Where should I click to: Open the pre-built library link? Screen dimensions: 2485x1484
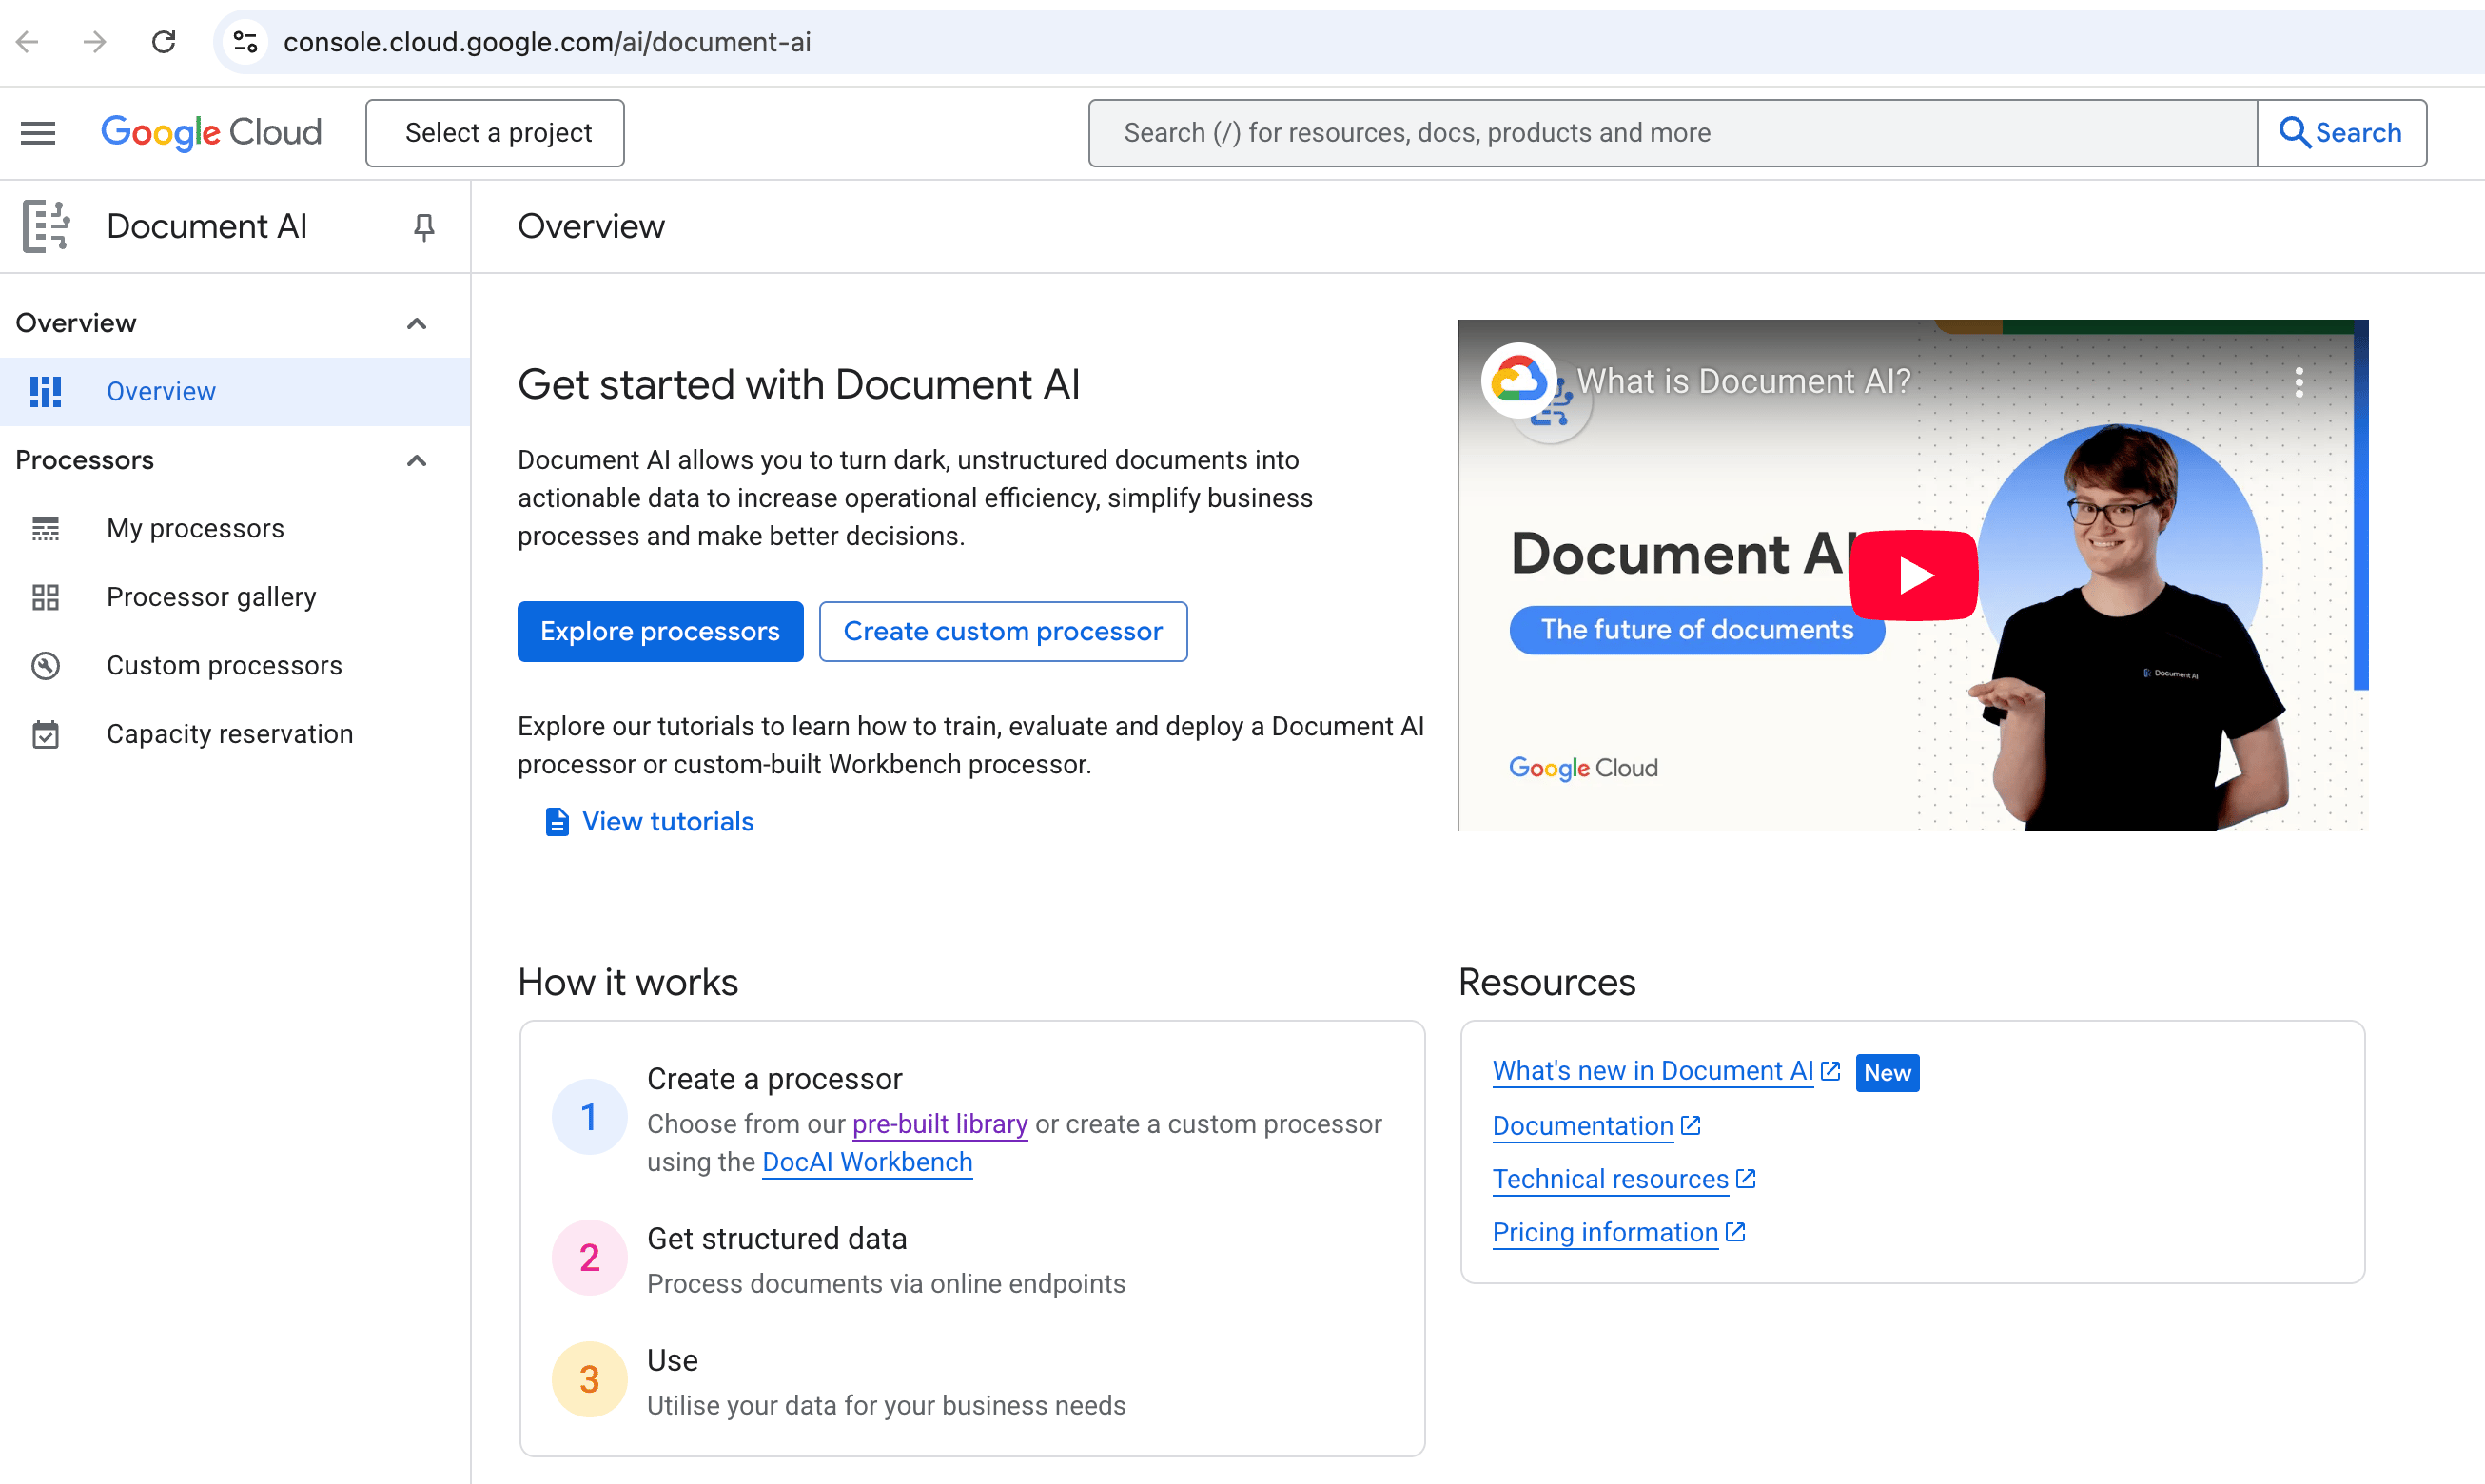[x=940, y=1124]
